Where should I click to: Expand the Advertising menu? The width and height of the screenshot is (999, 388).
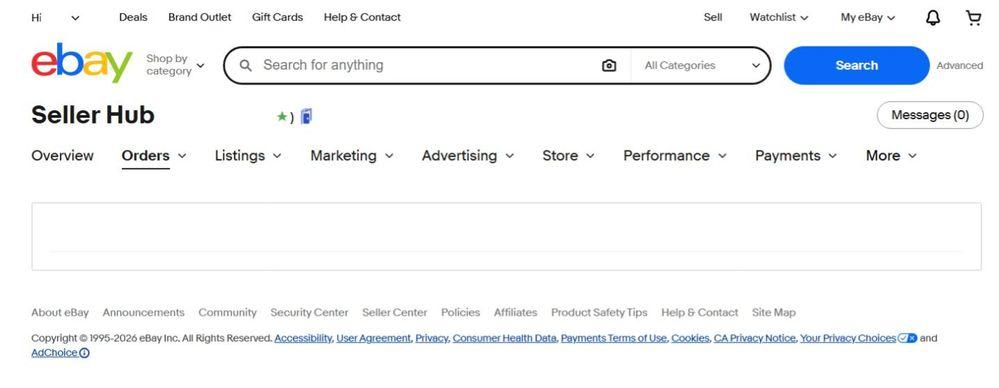pos(468,156)
